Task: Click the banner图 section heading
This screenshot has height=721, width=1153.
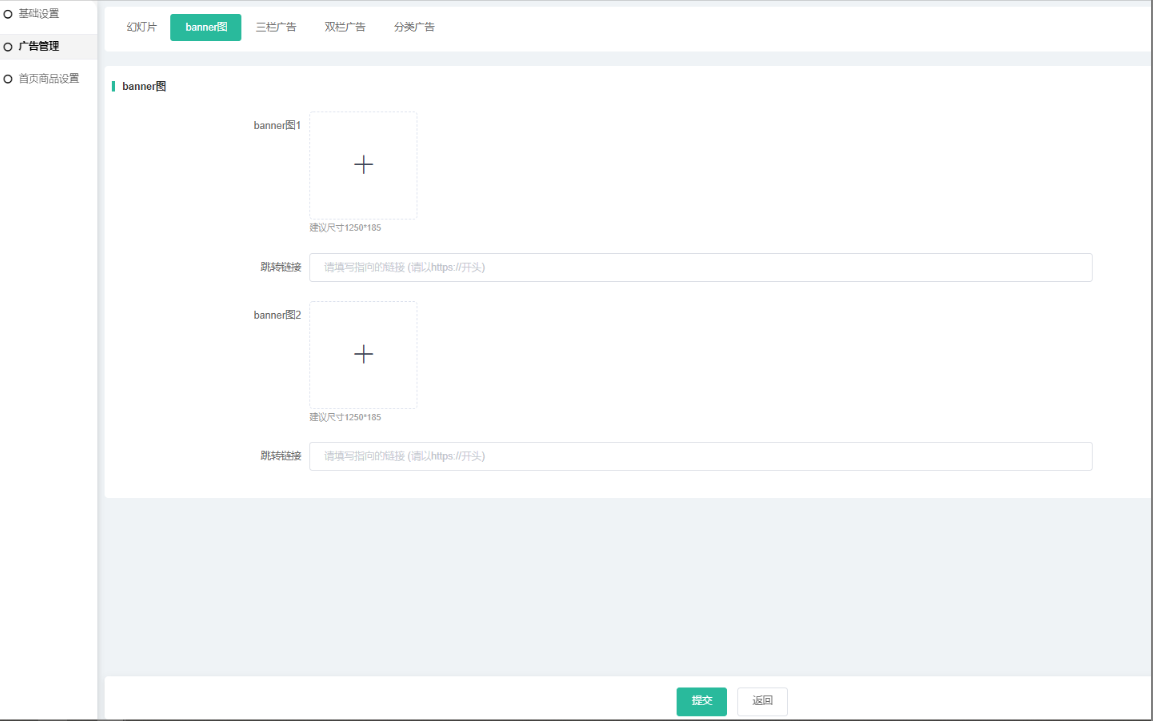Action: pyautogui.click(x=144, y=87)
